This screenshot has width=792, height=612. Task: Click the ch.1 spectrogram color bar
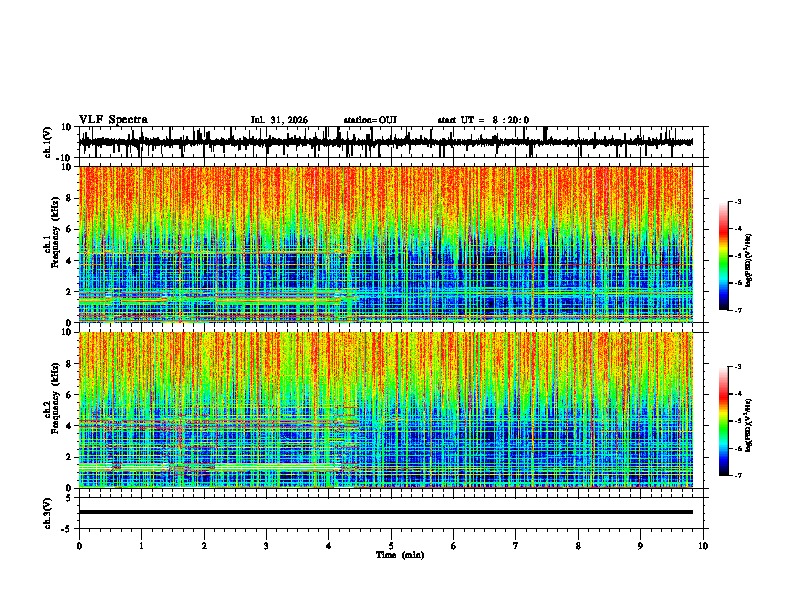(723, 256)
